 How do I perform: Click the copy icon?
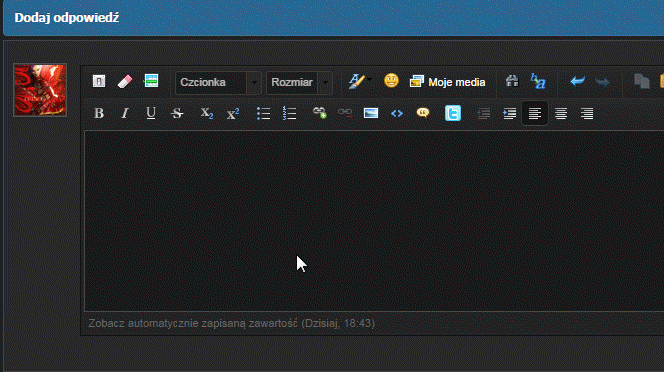tap(642, 81)
